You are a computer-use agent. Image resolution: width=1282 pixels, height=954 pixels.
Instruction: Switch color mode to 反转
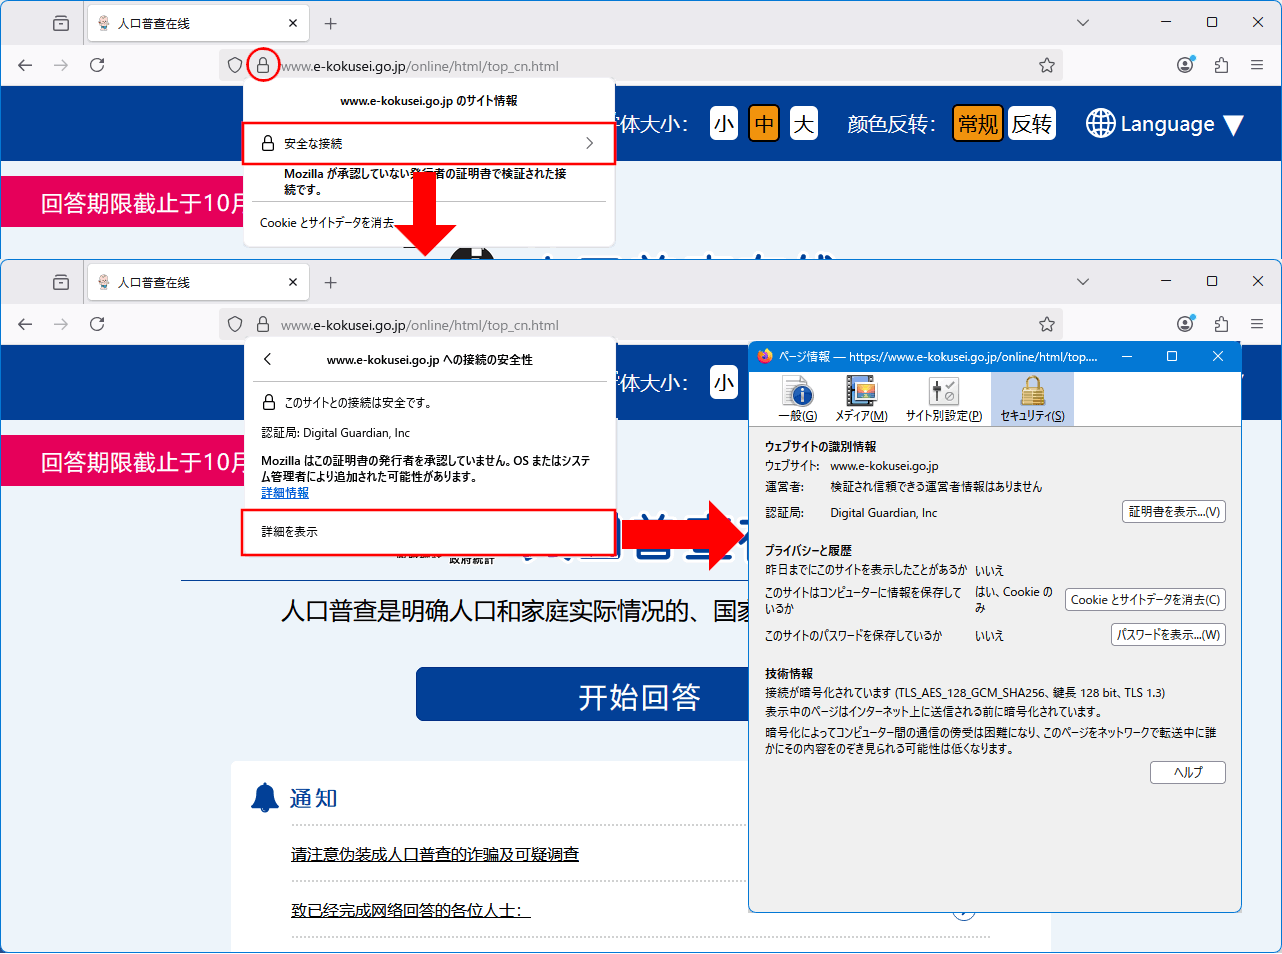1031,124
